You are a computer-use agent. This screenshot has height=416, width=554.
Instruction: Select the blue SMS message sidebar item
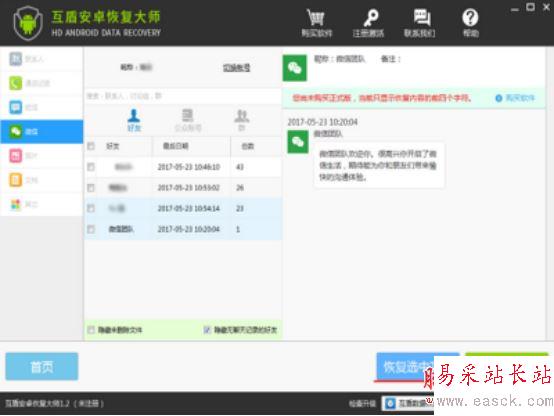pyautogui.click(x=42, y=107)
